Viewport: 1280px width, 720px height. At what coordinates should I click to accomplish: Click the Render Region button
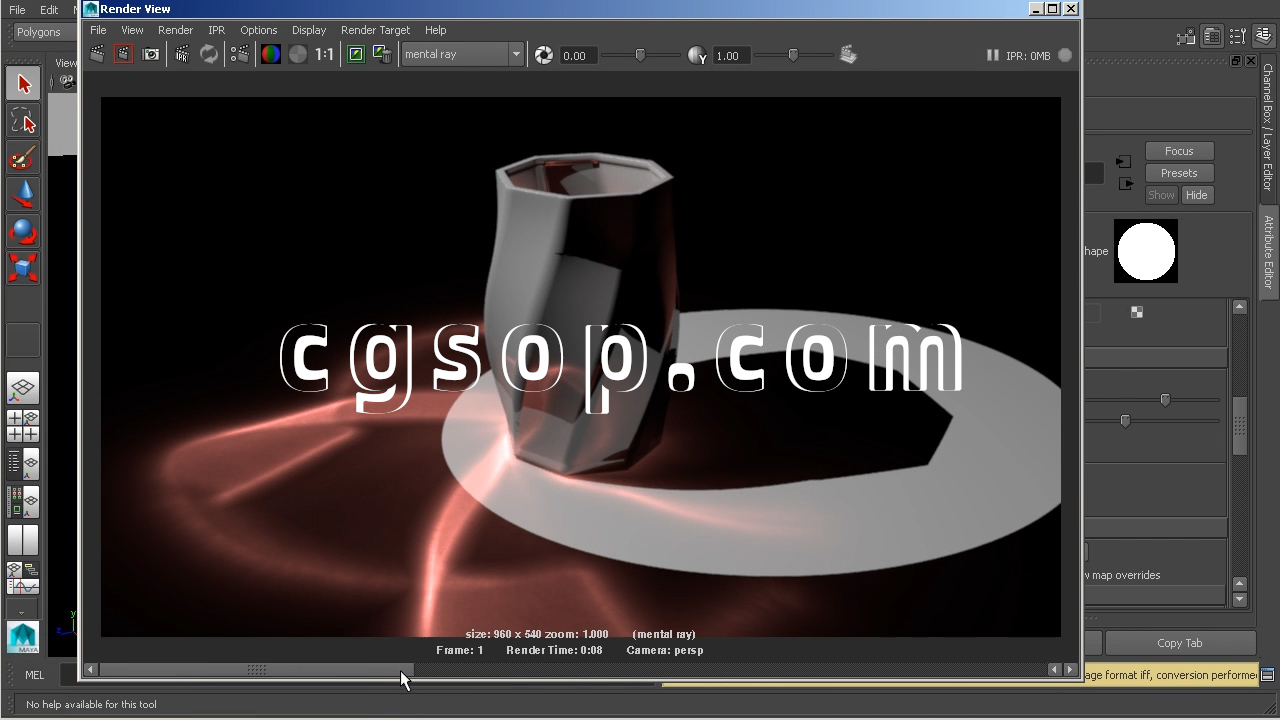click(123, 55)
